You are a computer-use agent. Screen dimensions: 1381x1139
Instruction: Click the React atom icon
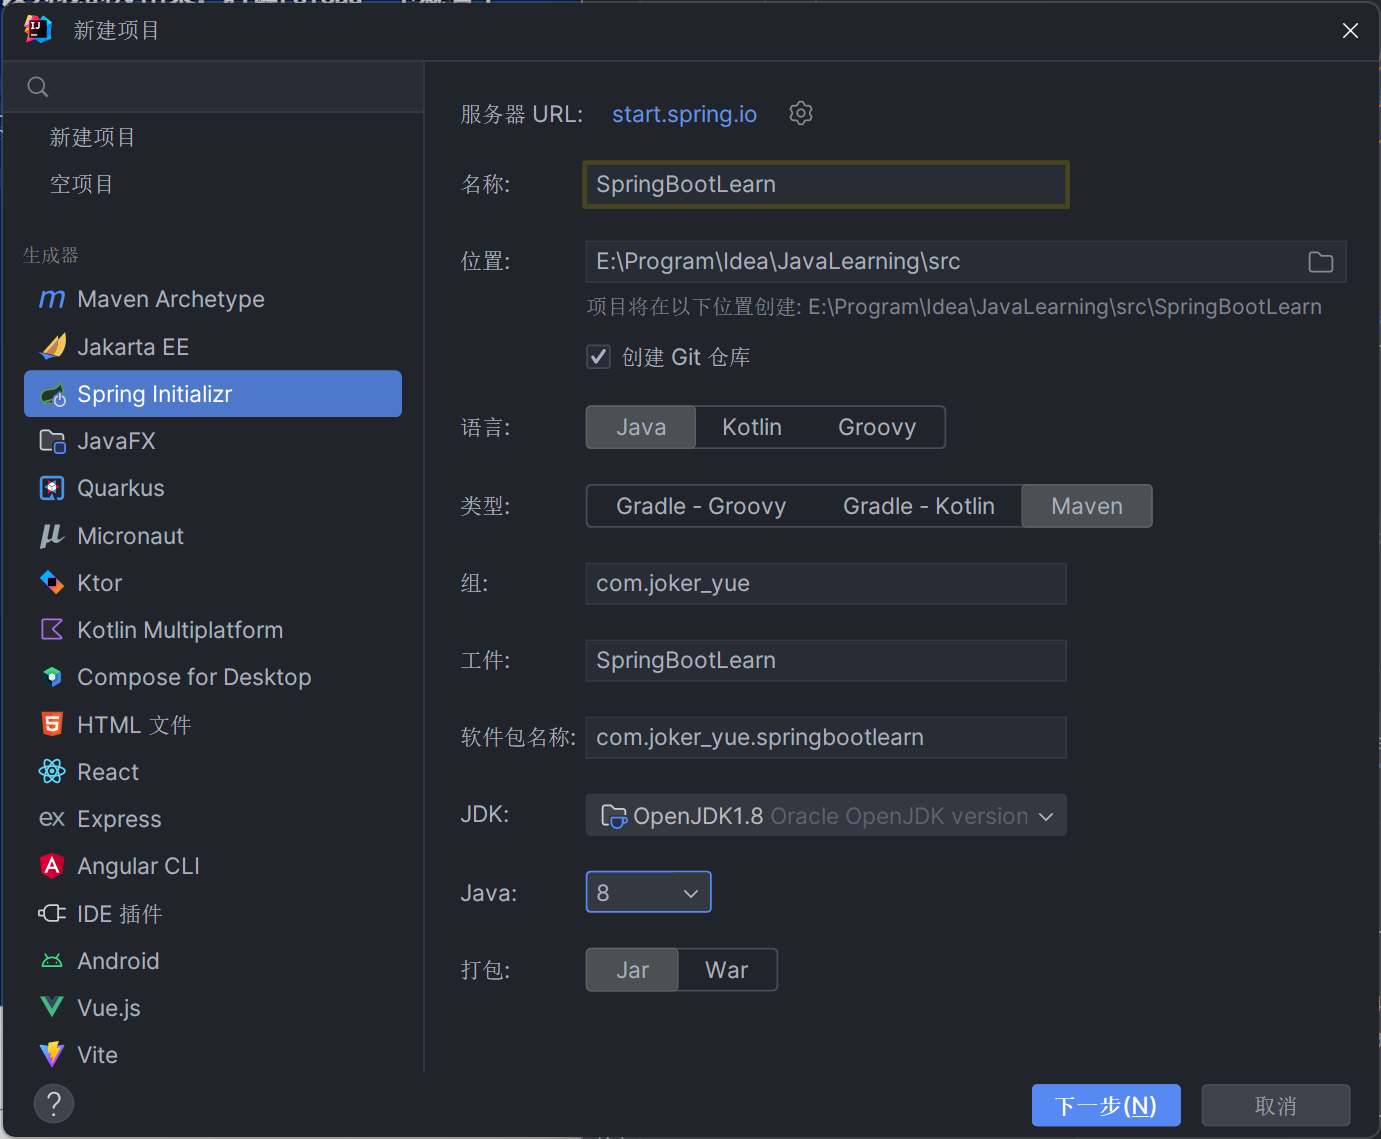(52, 771)
